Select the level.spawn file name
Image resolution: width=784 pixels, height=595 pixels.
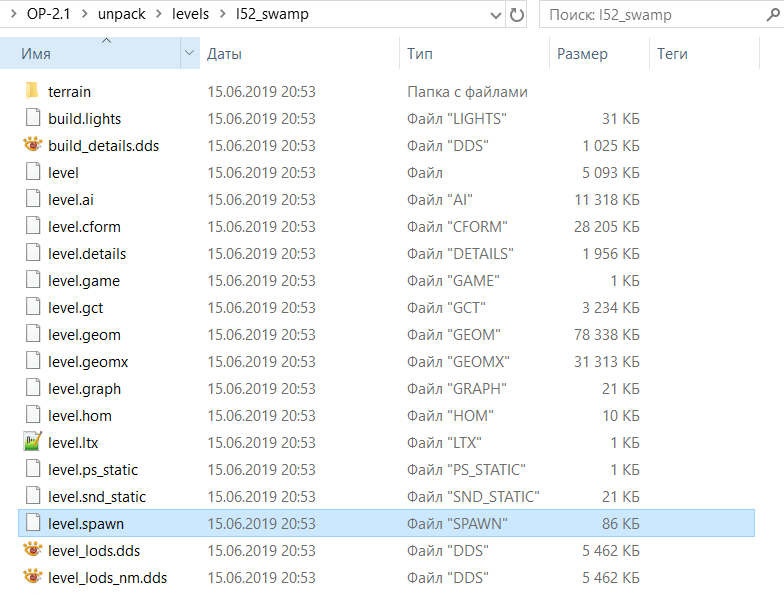[x=86, y=524]
